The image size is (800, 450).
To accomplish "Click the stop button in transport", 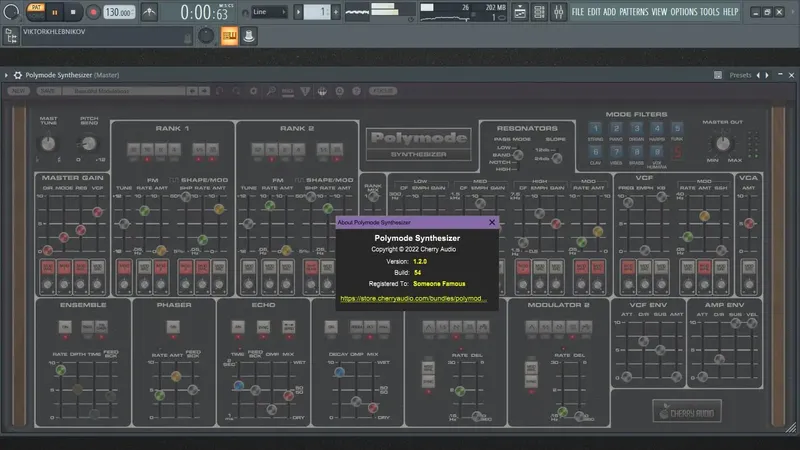I will (73, 12).
